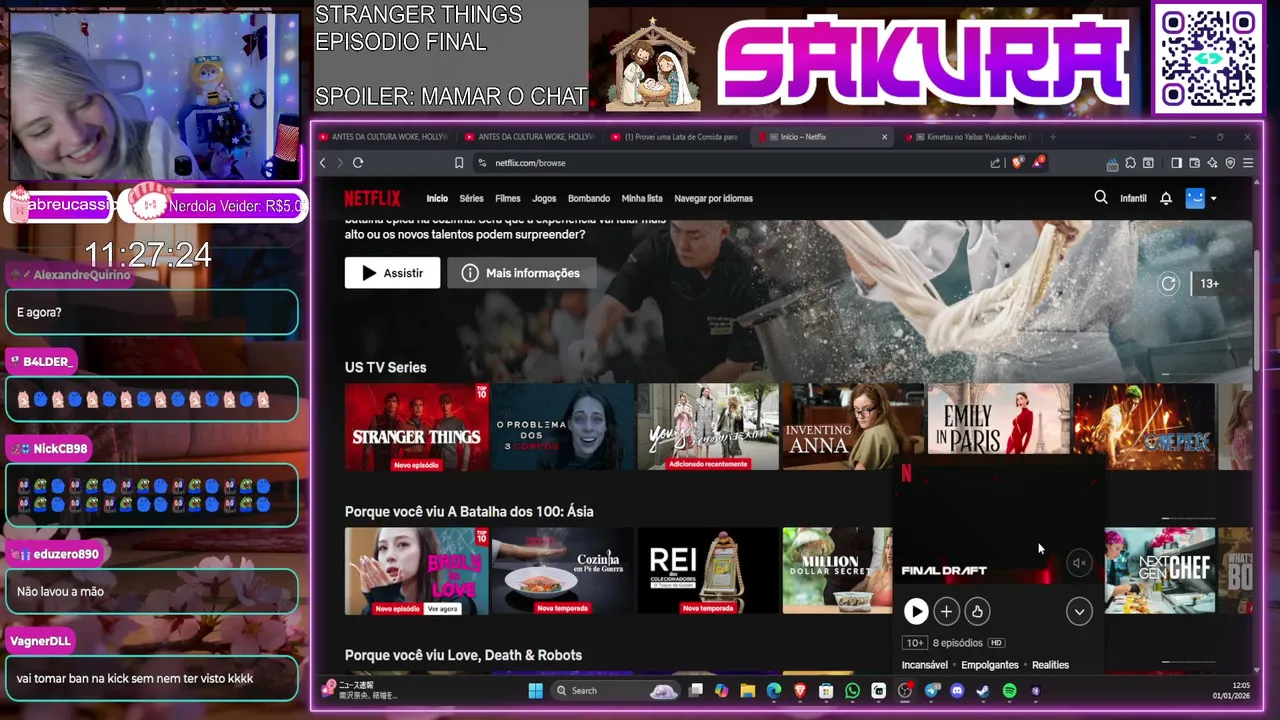Open the Bombando section
The height and width of the screenshot is (720, 1280).
click(589, 198)
